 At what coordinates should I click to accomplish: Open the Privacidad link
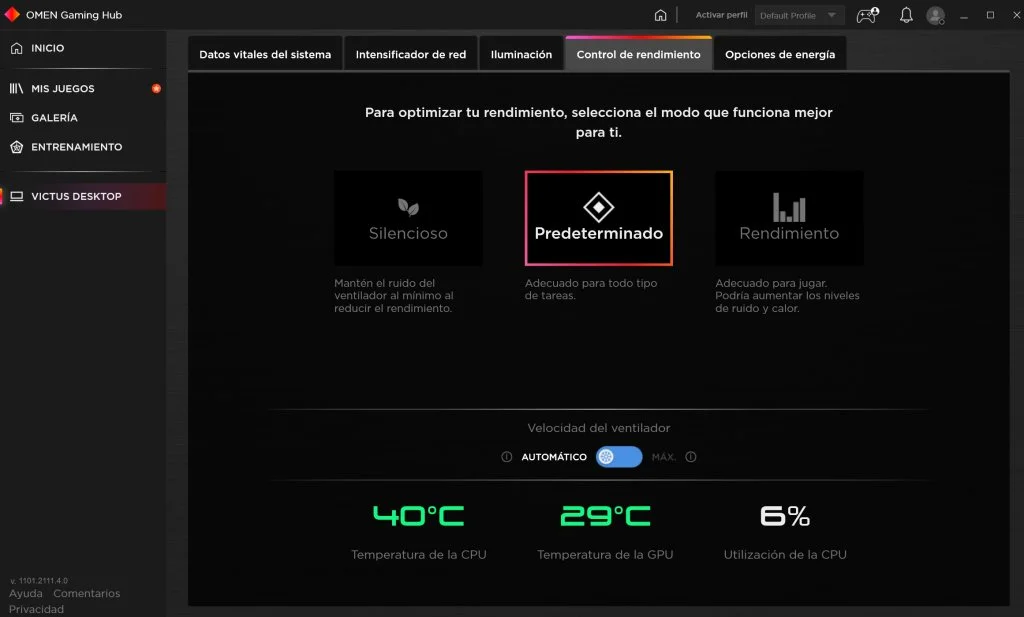(36, 609)
